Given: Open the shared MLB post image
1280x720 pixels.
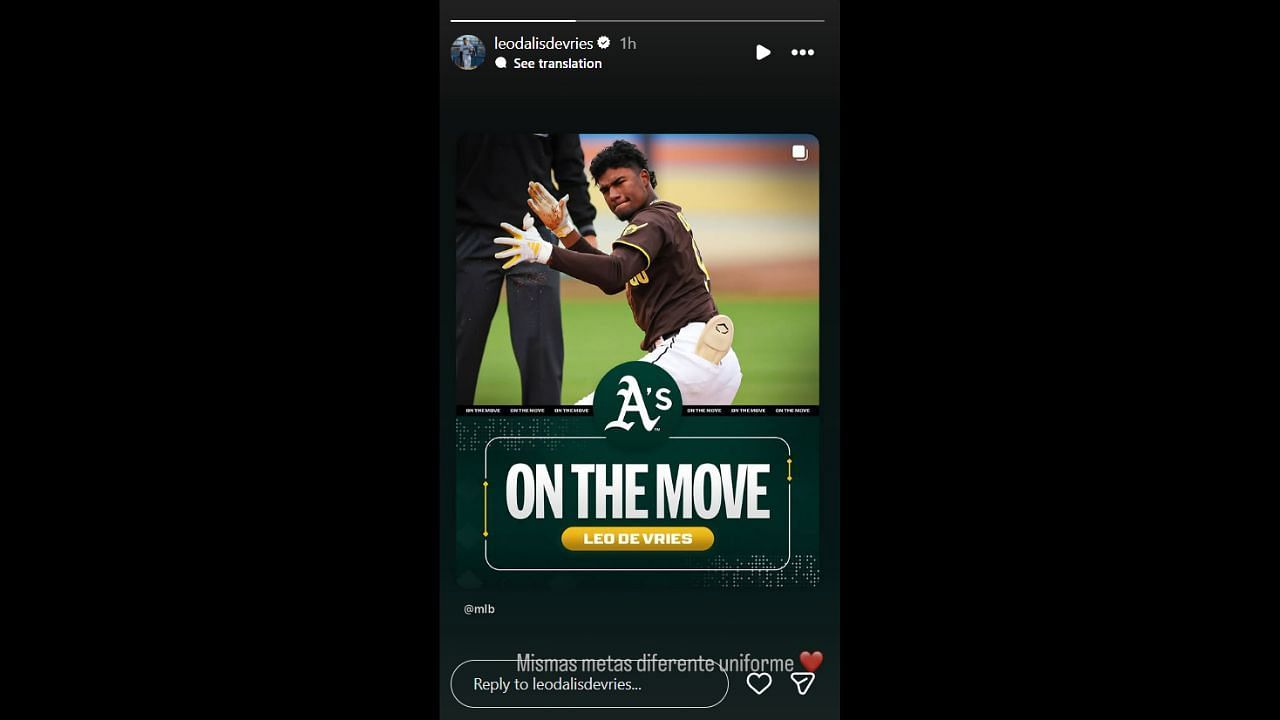Looking at the screenshot, I should click(x=638, y=360).
